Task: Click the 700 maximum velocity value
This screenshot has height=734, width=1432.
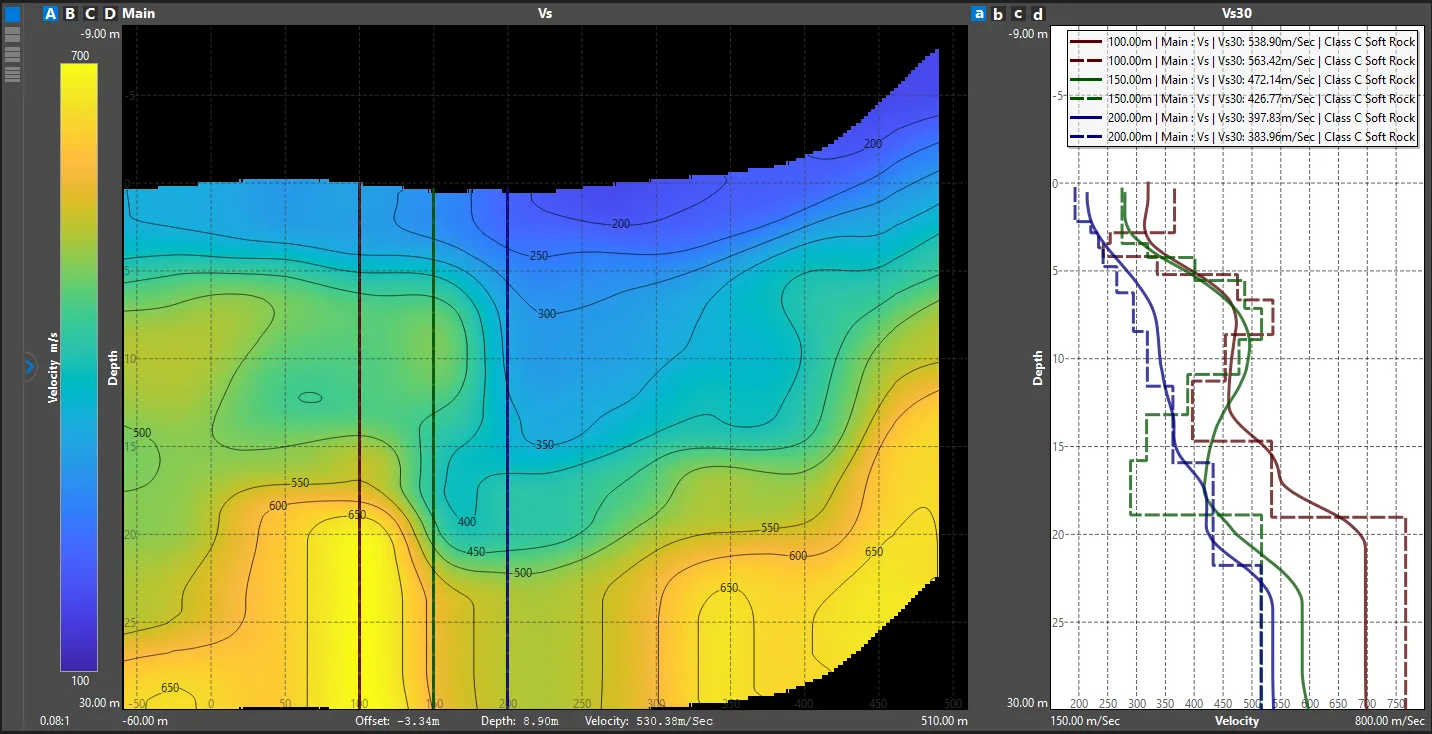Action: (79, 56)
